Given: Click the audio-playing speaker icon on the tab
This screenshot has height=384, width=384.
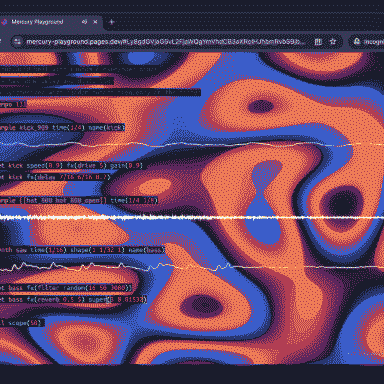Looking at the screenshot, I should click(84, 22).
